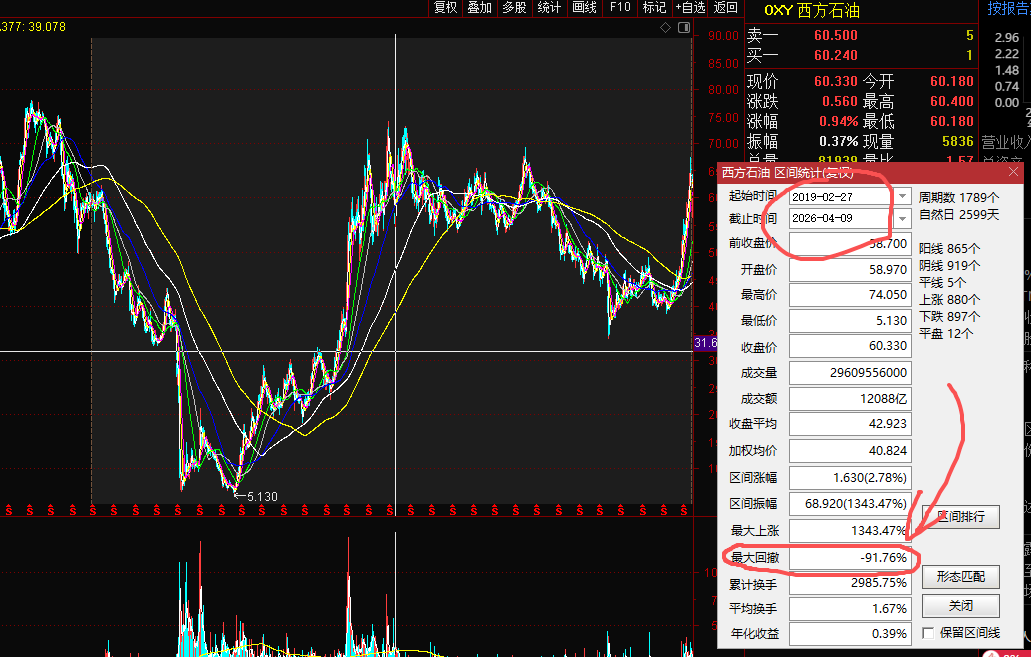Open the 多股 multi-stock view
Screen dimensions: 1031x657
(x=512, y=8)
